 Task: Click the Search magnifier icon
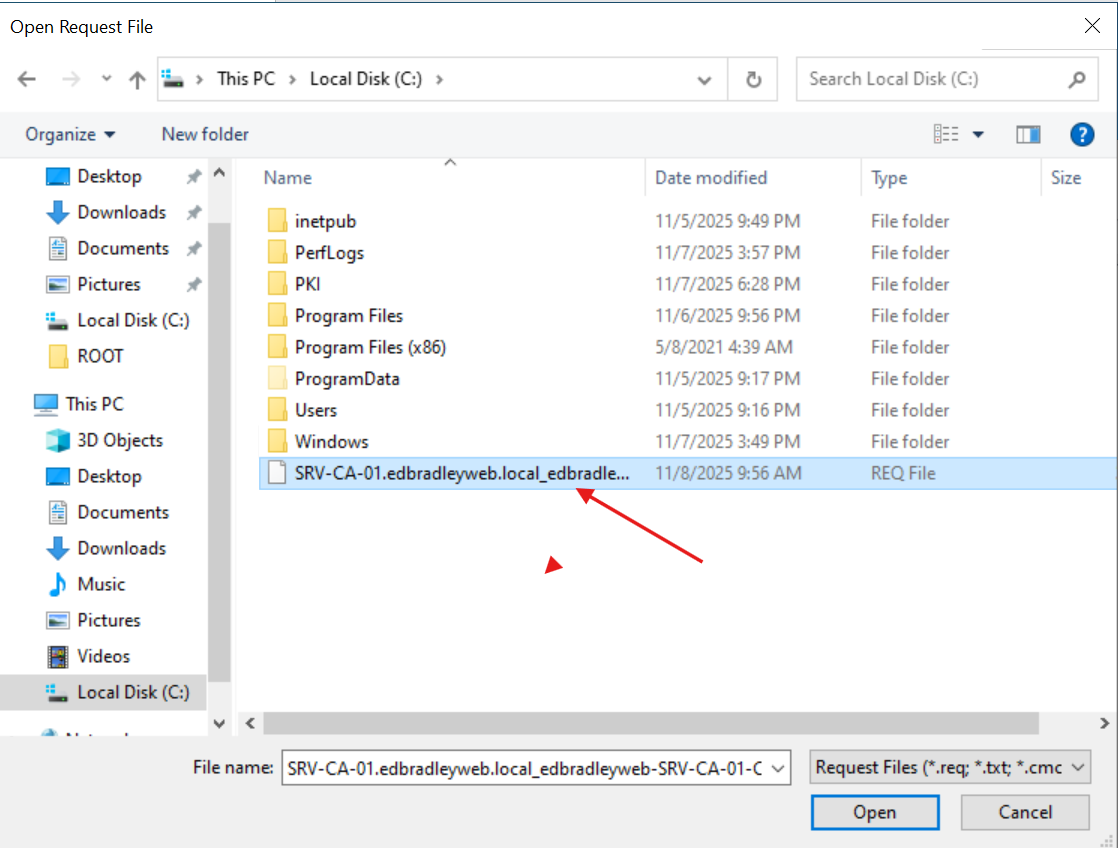point(1076,78)
